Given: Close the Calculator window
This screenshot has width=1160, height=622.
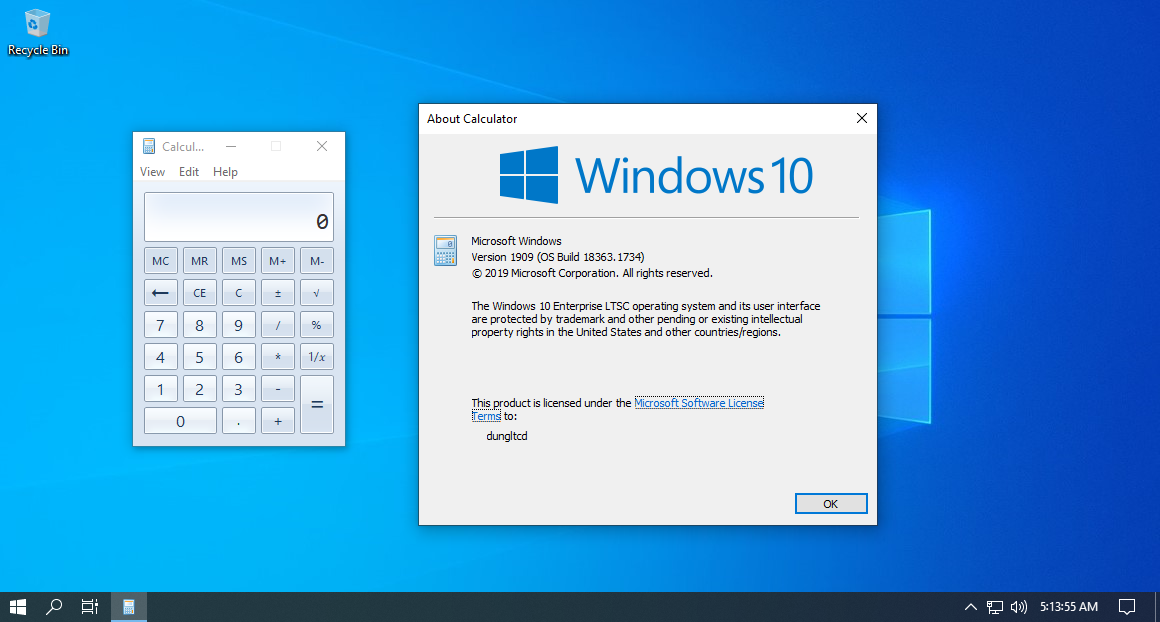Looking at the screenshot, I should coord(322,146).
